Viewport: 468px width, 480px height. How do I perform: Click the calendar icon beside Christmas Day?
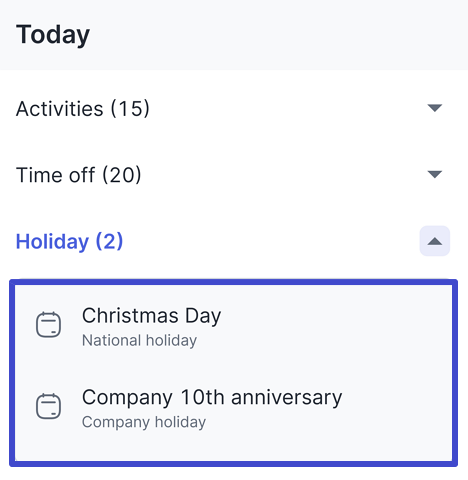(x=48, y=324)
